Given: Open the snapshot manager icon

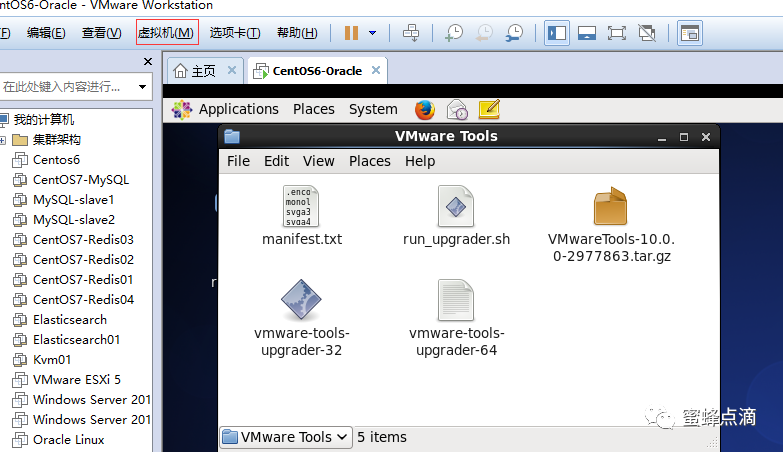Looking at the screenshot, I should (514, 33).
